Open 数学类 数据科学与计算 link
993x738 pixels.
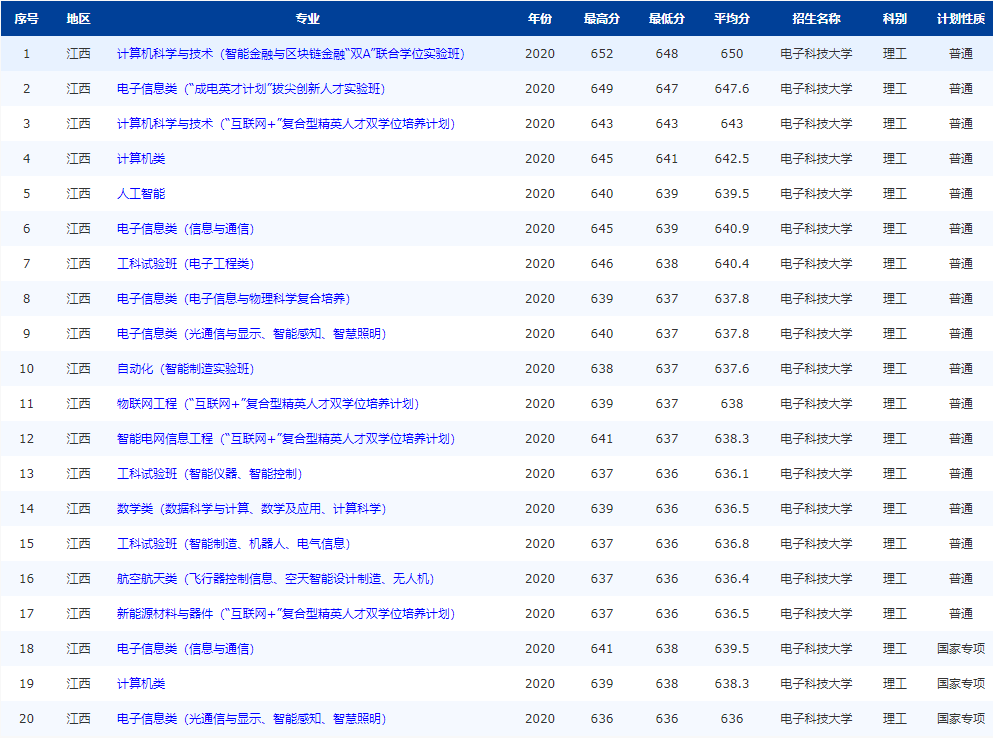251,509
